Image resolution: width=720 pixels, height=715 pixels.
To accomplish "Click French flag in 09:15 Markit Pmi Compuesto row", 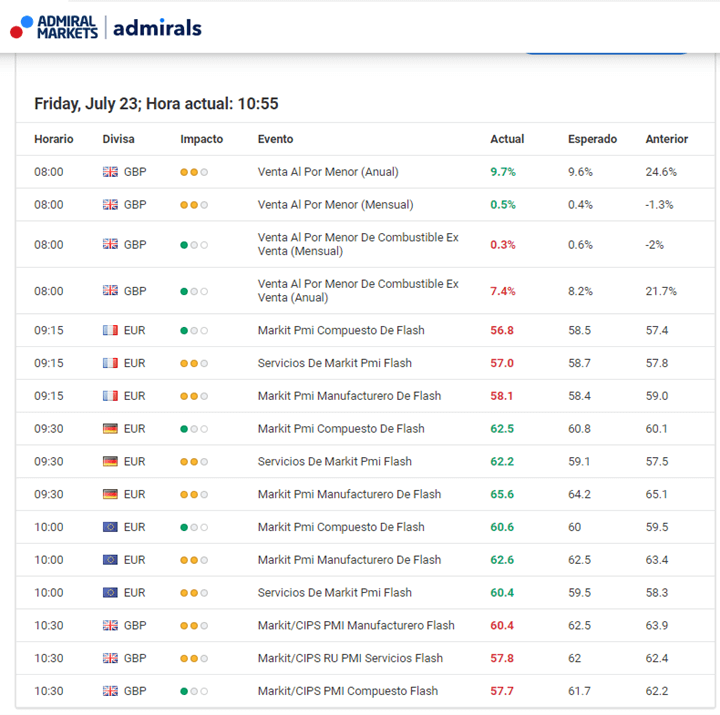I will [110, 330].
